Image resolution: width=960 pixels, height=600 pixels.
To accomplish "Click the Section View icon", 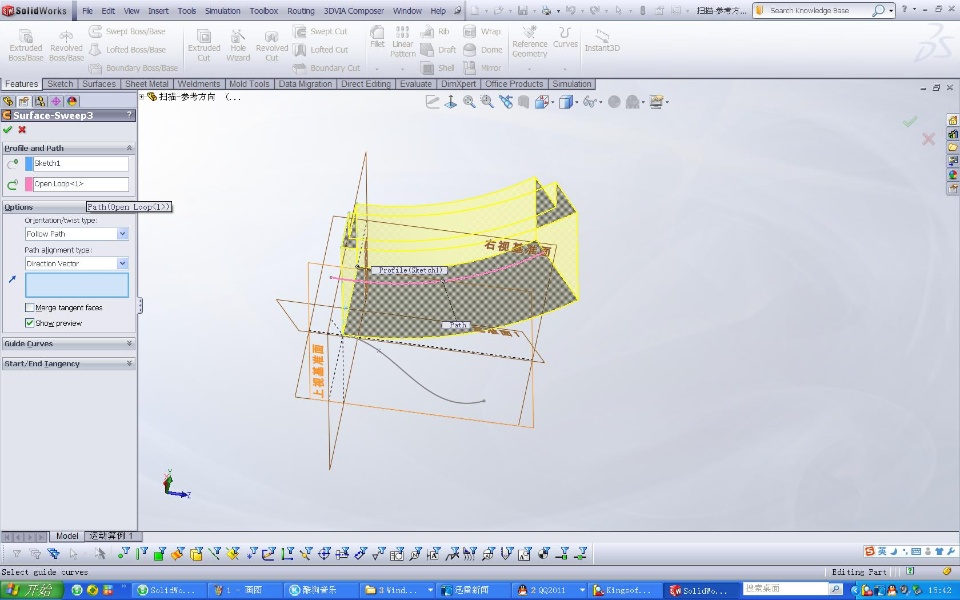I will tap(523, 102).
